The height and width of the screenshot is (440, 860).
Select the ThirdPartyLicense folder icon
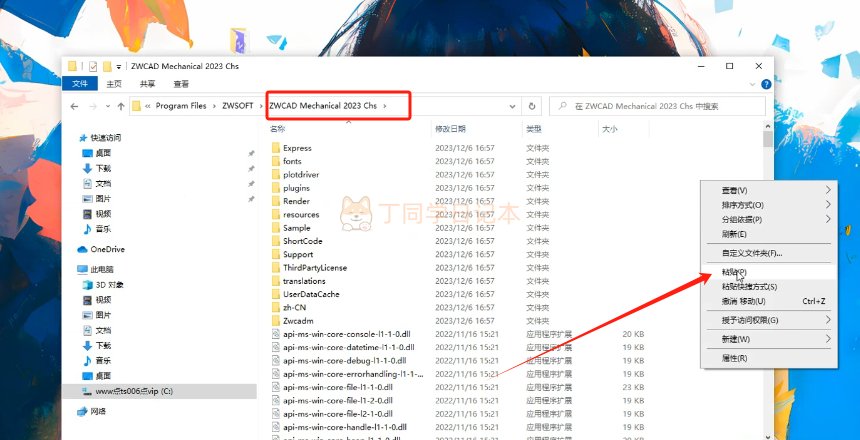pyautogui.click(x=276, y=268)
